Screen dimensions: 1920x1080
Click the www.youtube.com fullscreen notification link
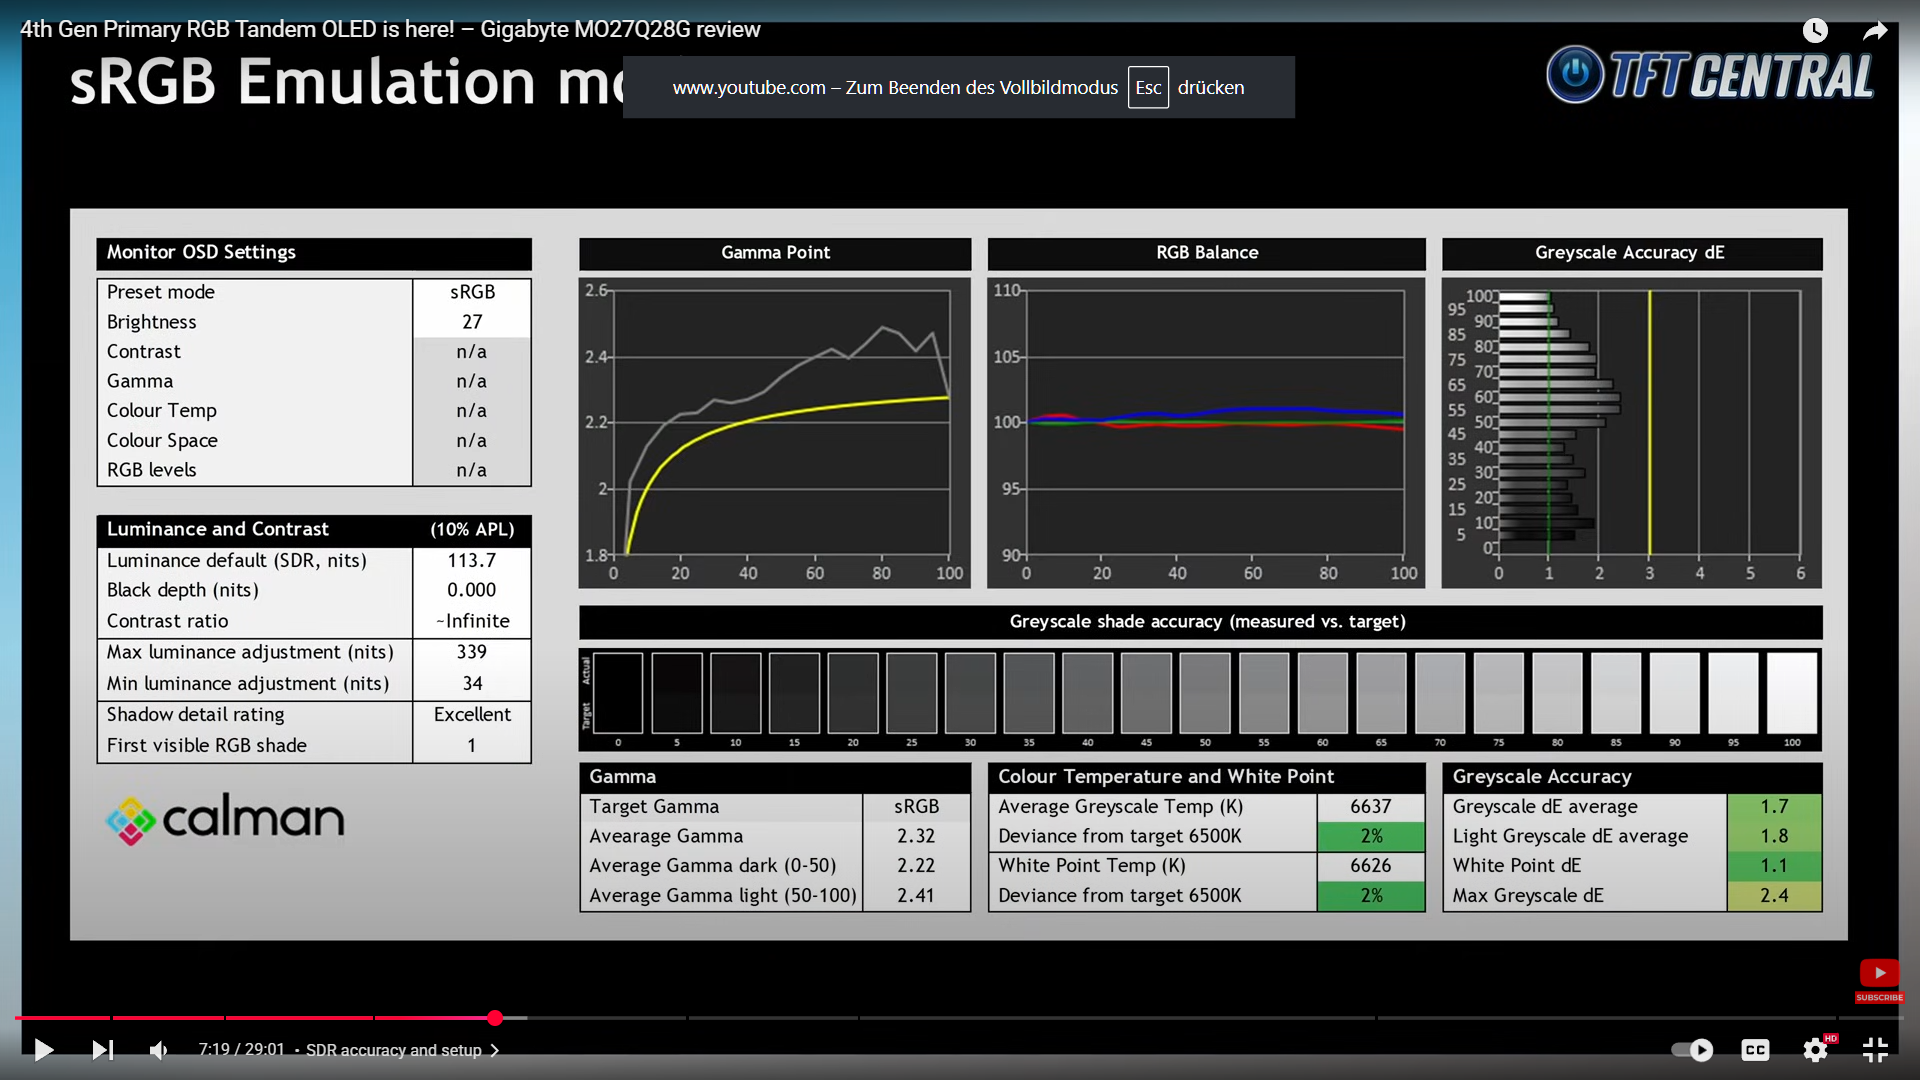coord(747,87)
